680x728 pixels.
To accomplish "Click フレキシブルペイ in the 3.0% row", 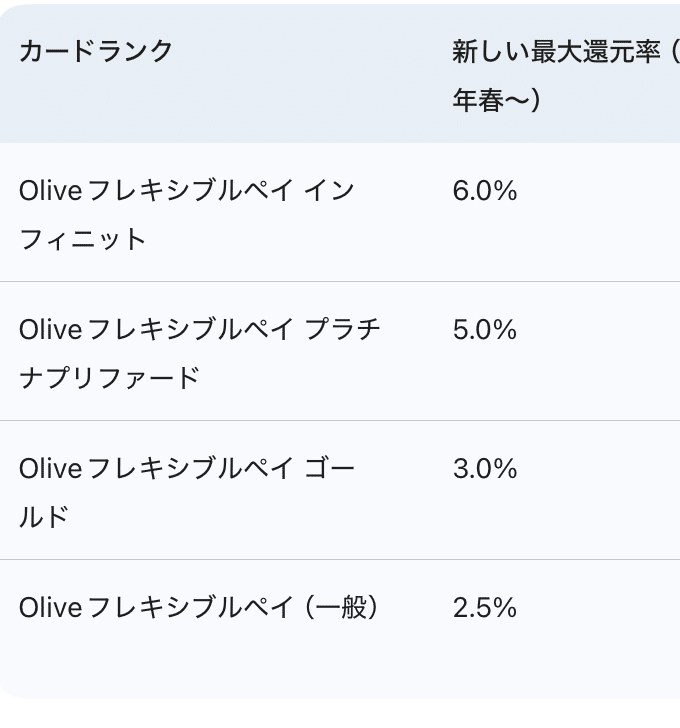I will [190, 469].
